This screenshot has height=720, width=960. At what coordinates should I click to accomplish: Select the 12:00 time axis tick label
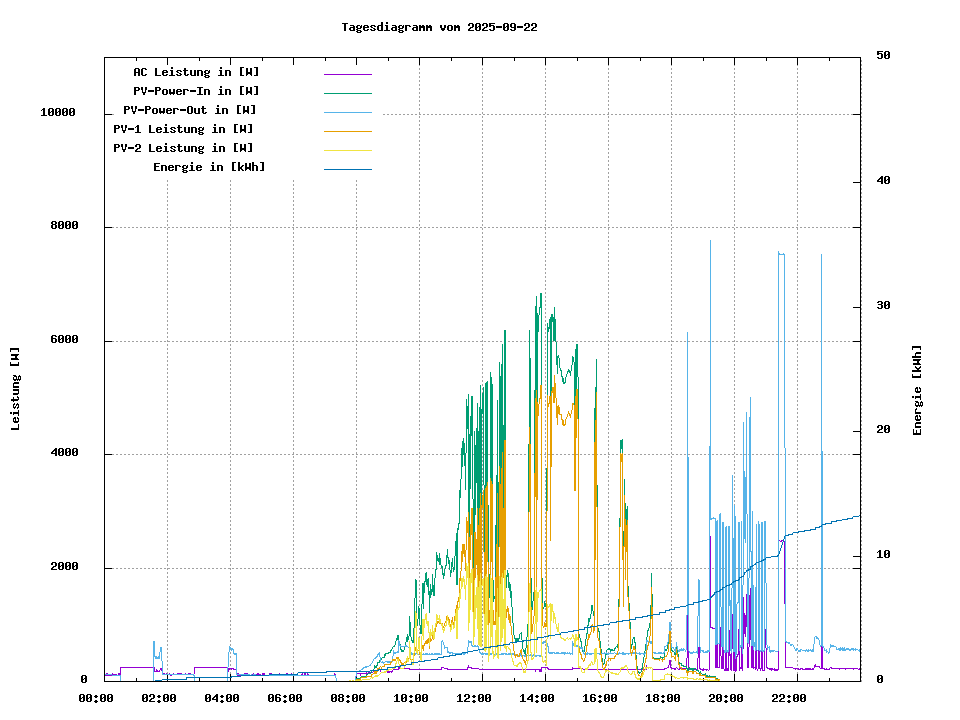tap(474, 698)
